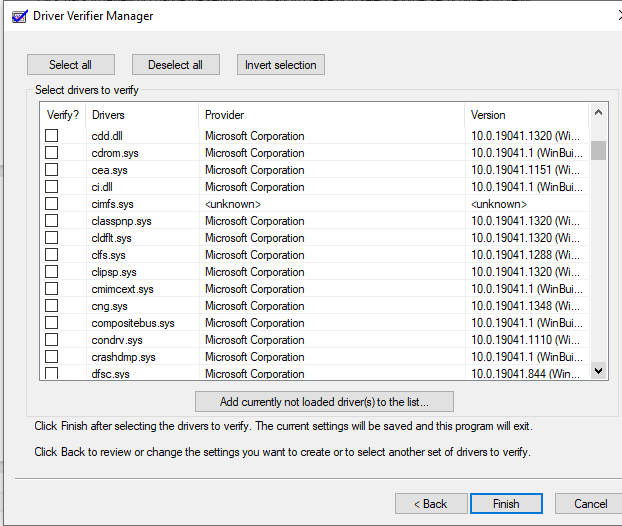Image resolution: width=622 pixels, height=526 pixels.
Task: Click the Verify? column header
Action: click(x=62, y=115)
